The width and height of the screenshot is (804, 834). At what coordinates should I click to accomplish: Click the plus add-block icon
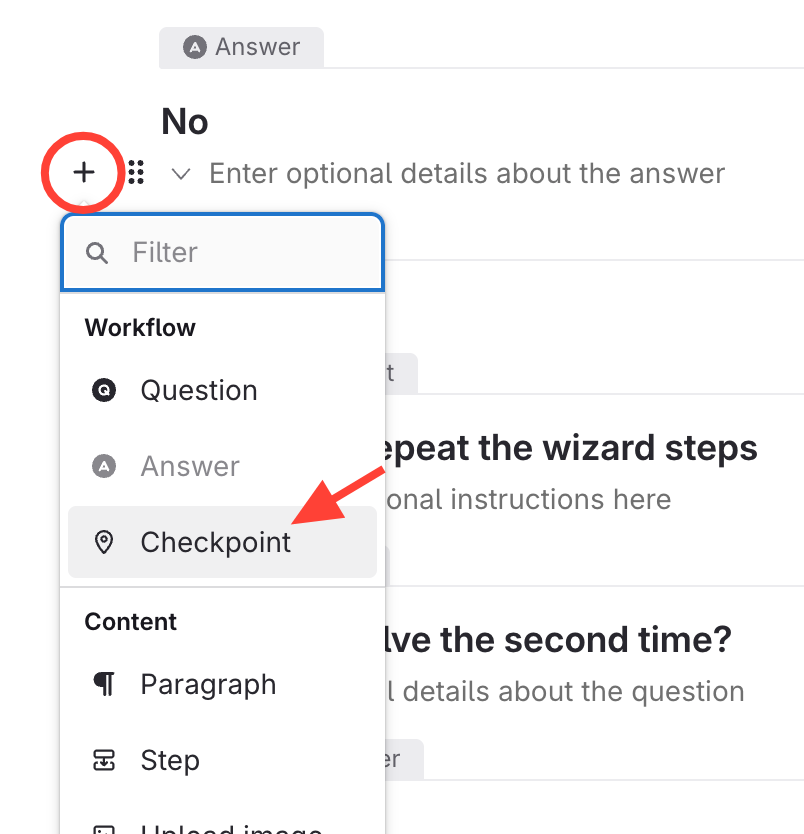84,173
